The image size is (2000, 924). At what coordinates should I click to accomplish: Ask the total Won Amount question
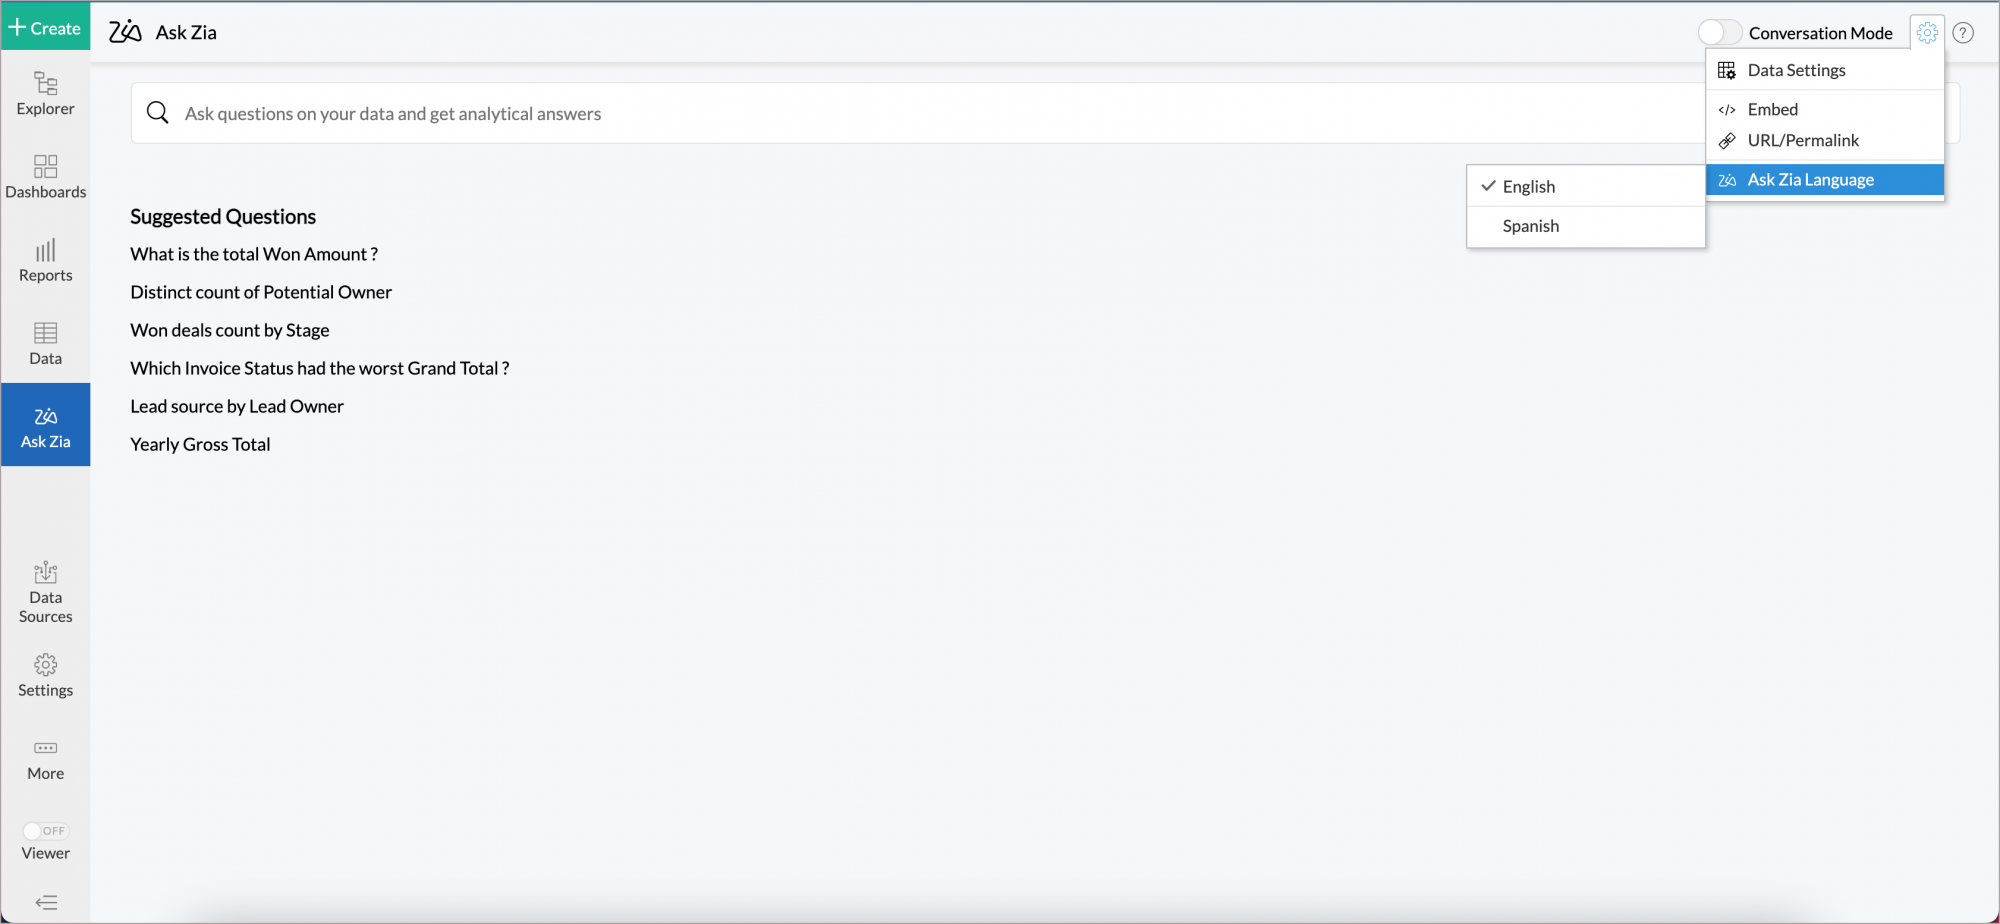tap(253, 253)
